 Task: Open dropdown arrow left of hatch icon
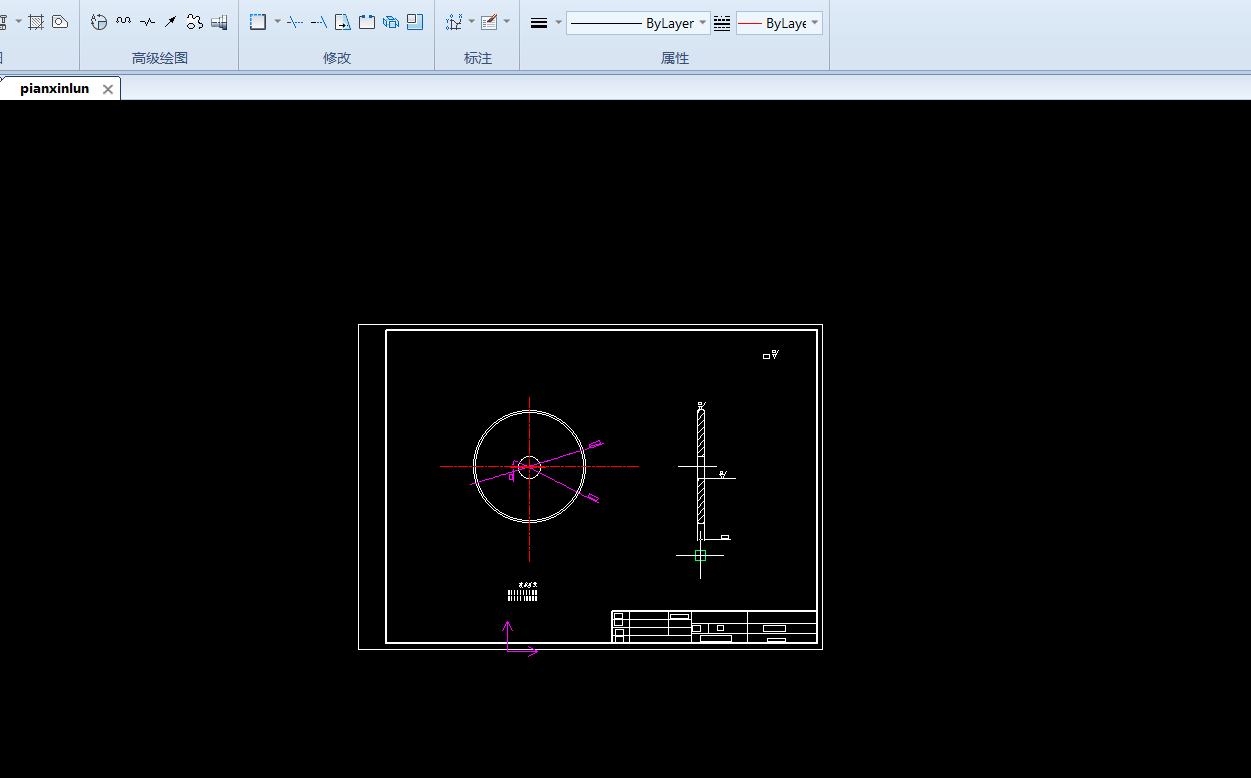pos(18,22)
